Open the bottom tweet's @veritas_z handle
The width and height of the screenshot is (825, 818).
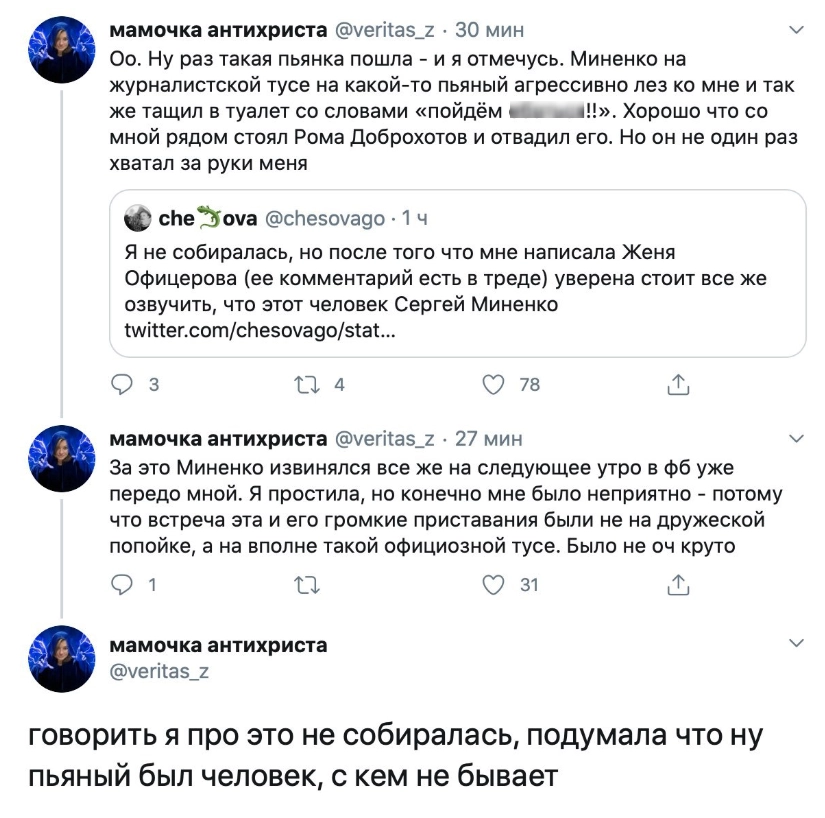(159, 672)
